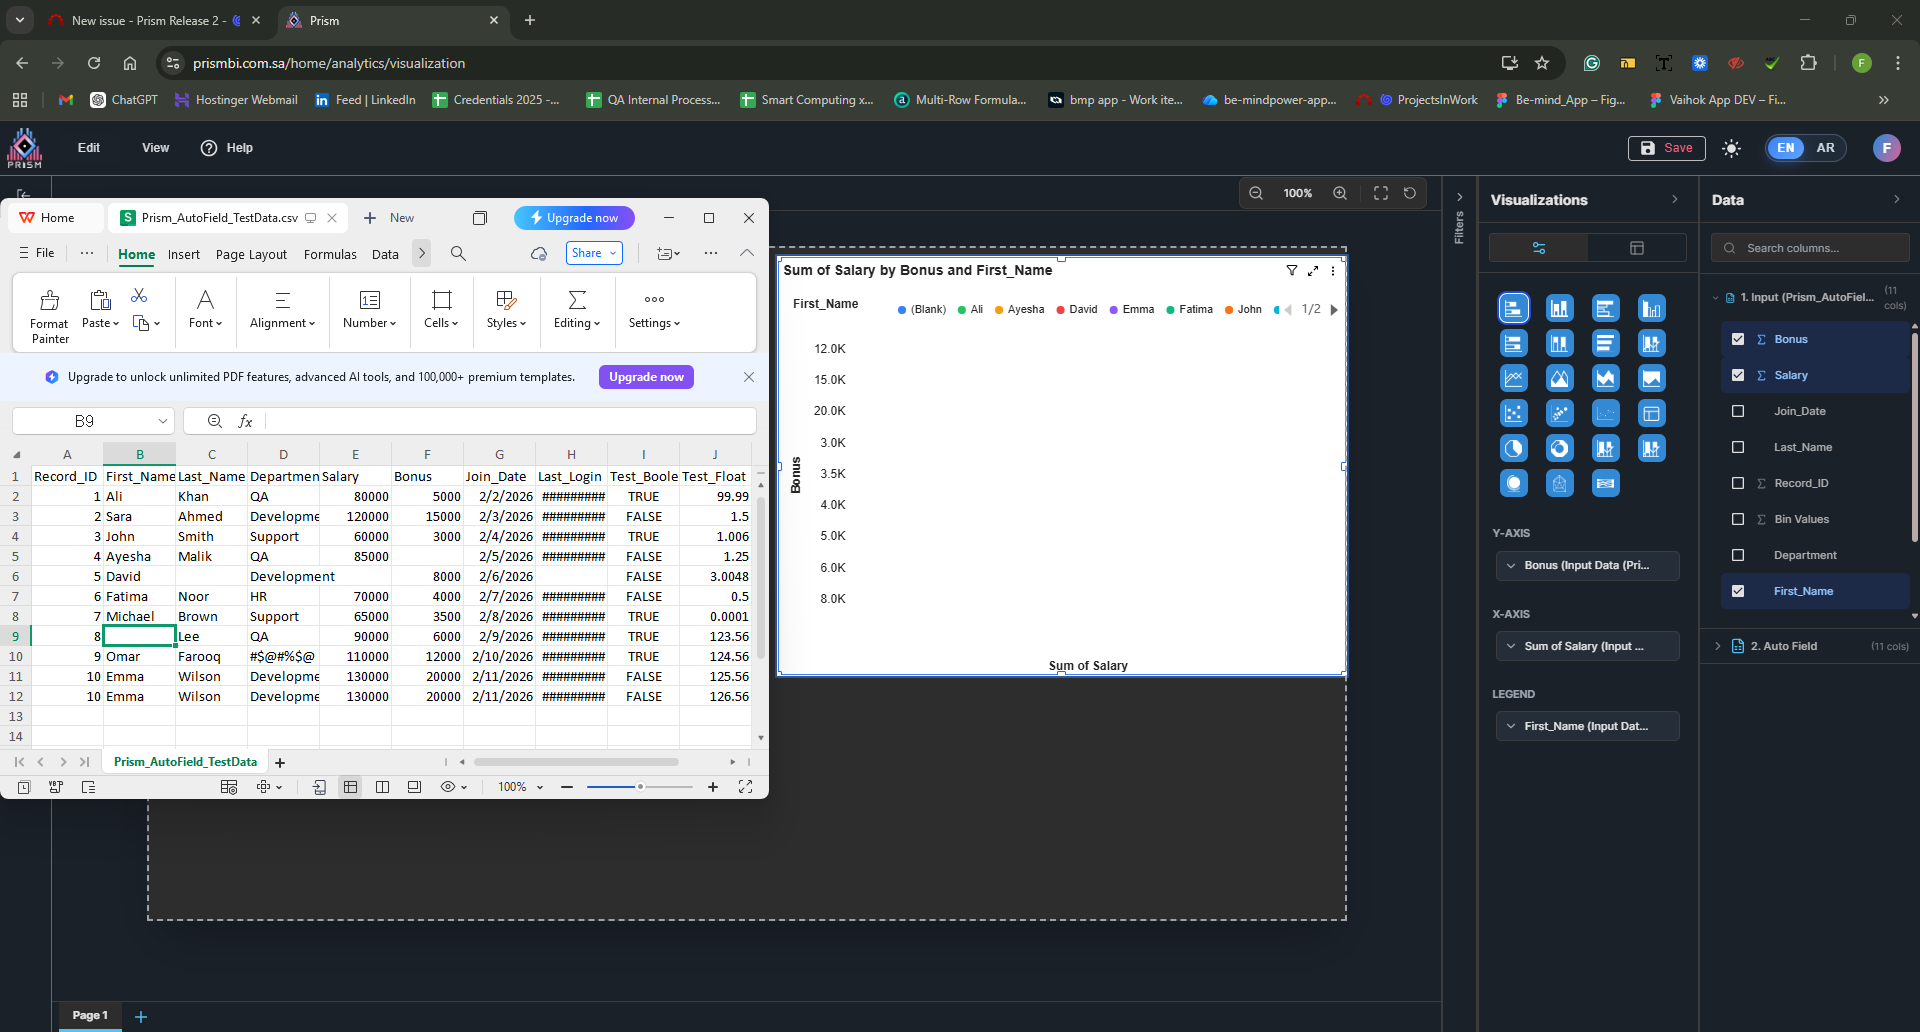Open the View menu in Prism

click(155, 148)
